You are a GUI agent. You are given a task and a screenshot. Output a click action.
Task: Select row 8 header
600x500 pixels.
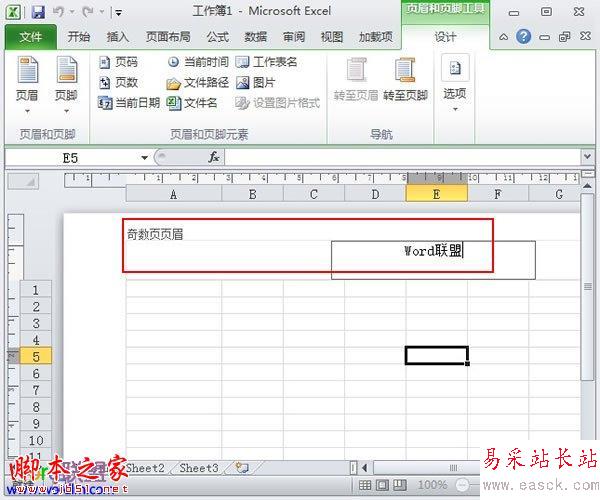[36, 407]
